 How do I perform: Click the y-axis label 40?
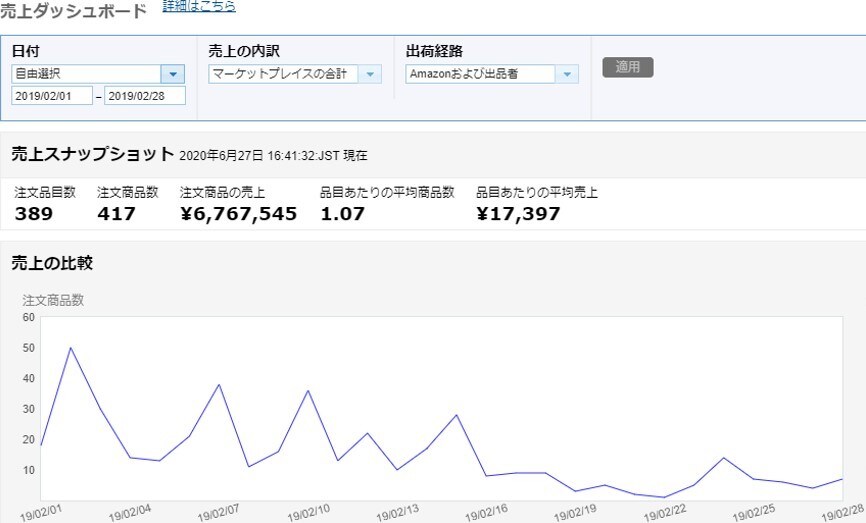tap(29, 378)
